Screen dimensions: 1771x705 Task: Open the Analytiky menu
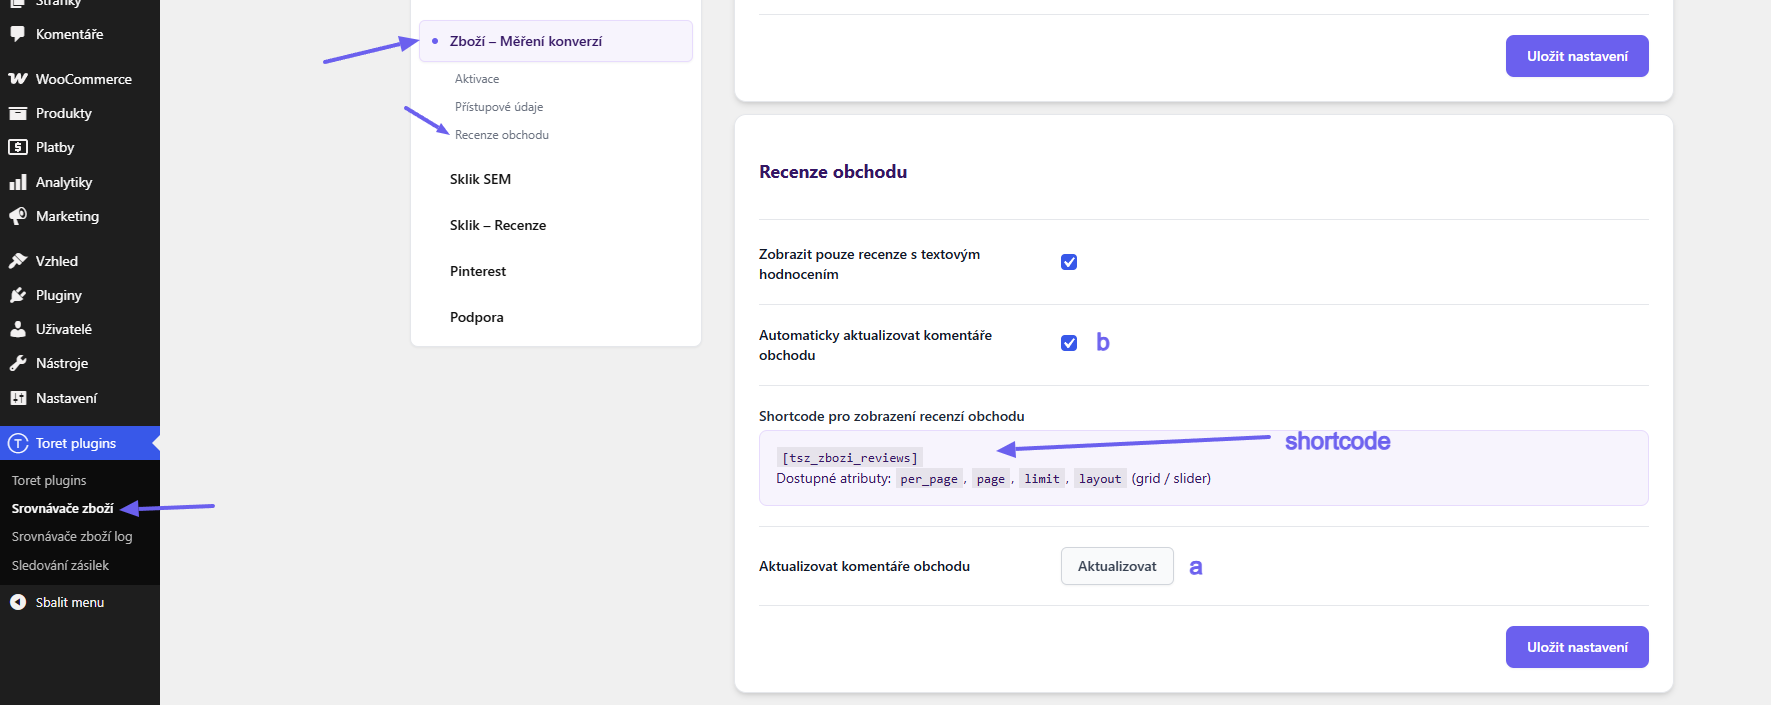(64, 182)
